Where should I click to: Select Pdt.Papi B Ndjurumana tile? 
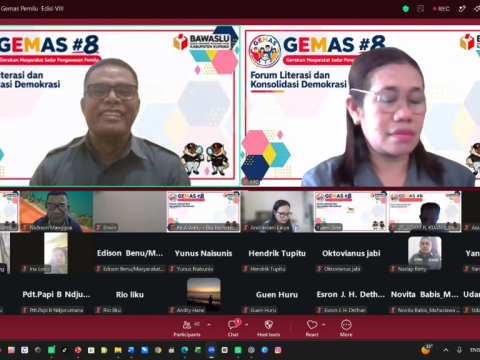pyautogui.click(x=56, y=295)
